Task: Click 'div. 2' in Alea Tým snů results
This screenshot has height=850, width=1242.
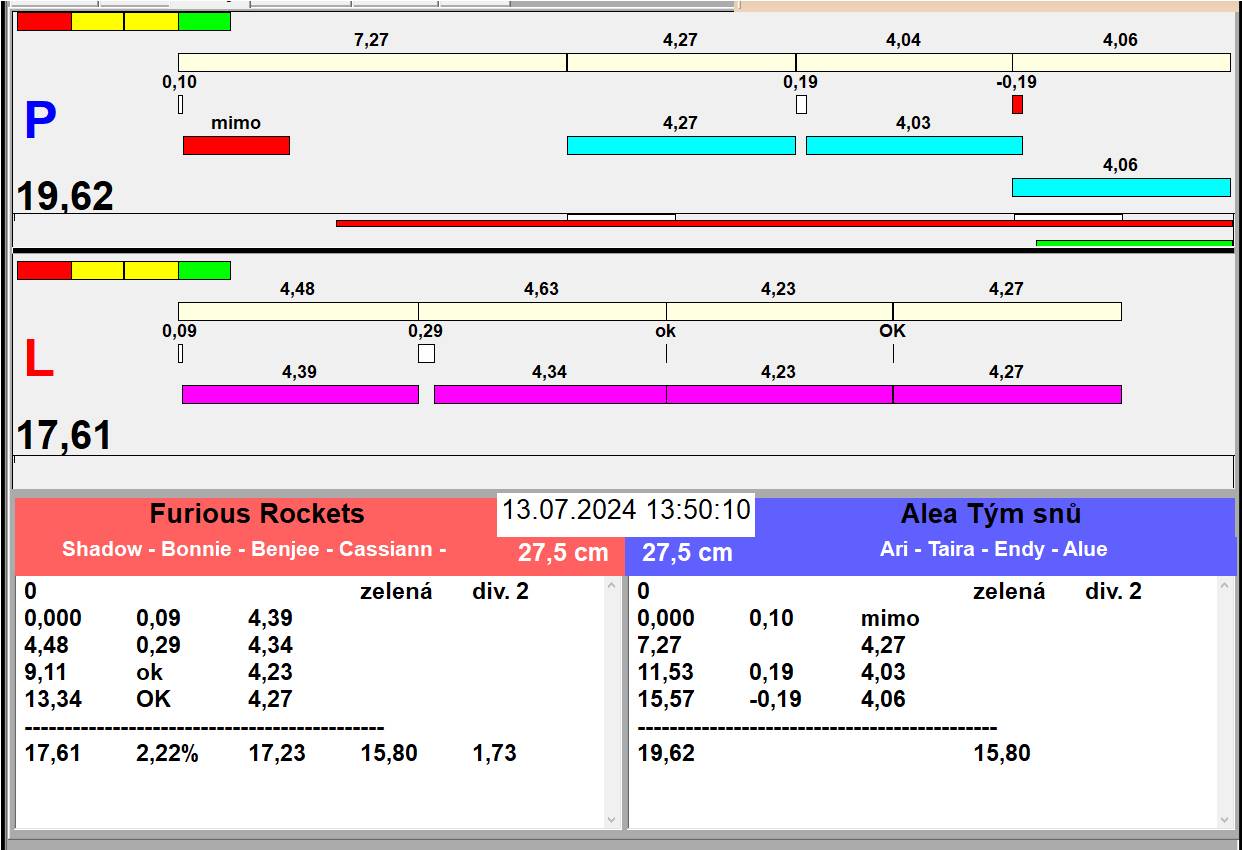Action: click(1113, 591)
